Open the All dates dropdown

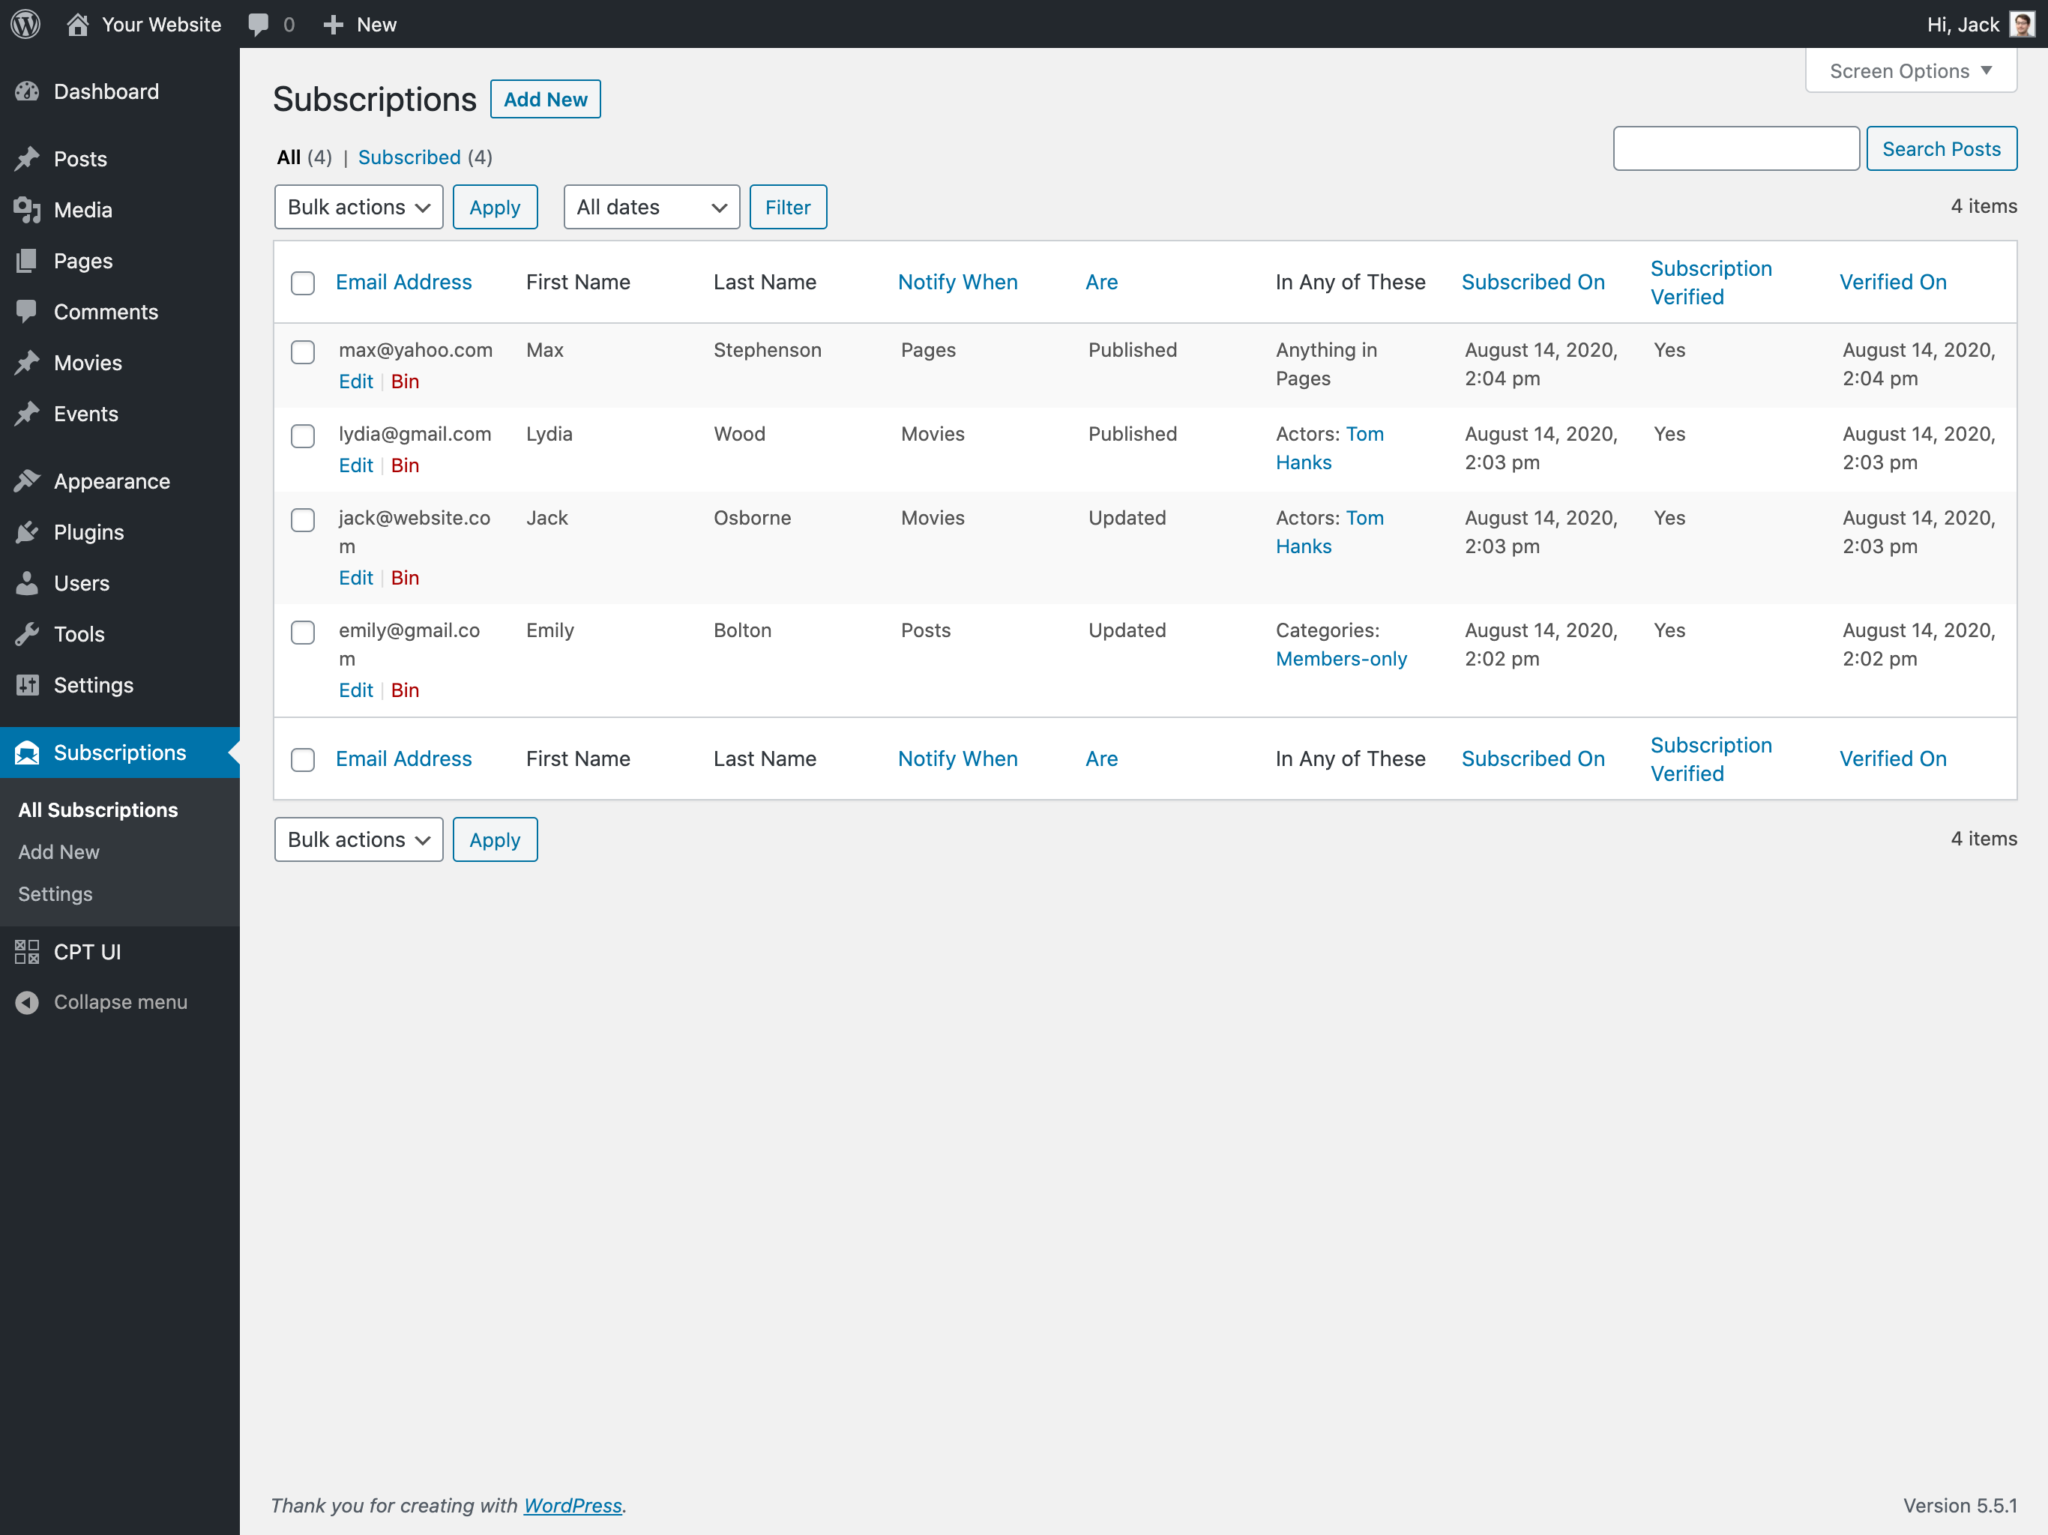pyautogui.click(x=651, y=207)
